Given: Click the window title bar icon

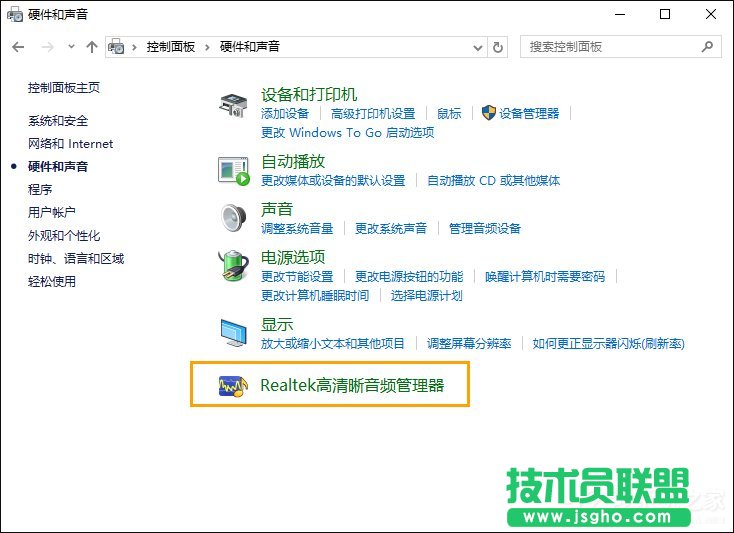Looking at the screenshot, I should [15, 14].
